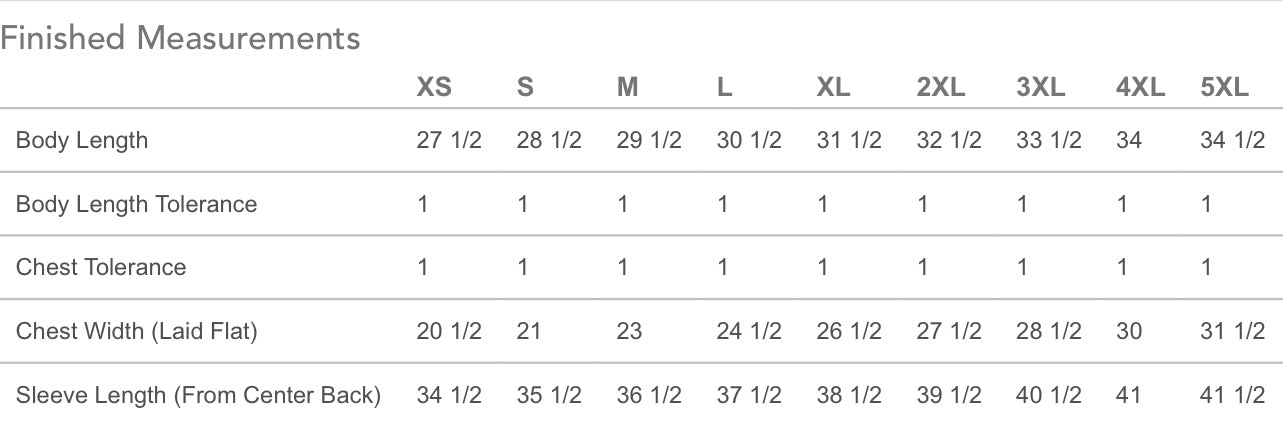
Task: Select the Sleeve Length value for L
Action: [x=749, y=395]
